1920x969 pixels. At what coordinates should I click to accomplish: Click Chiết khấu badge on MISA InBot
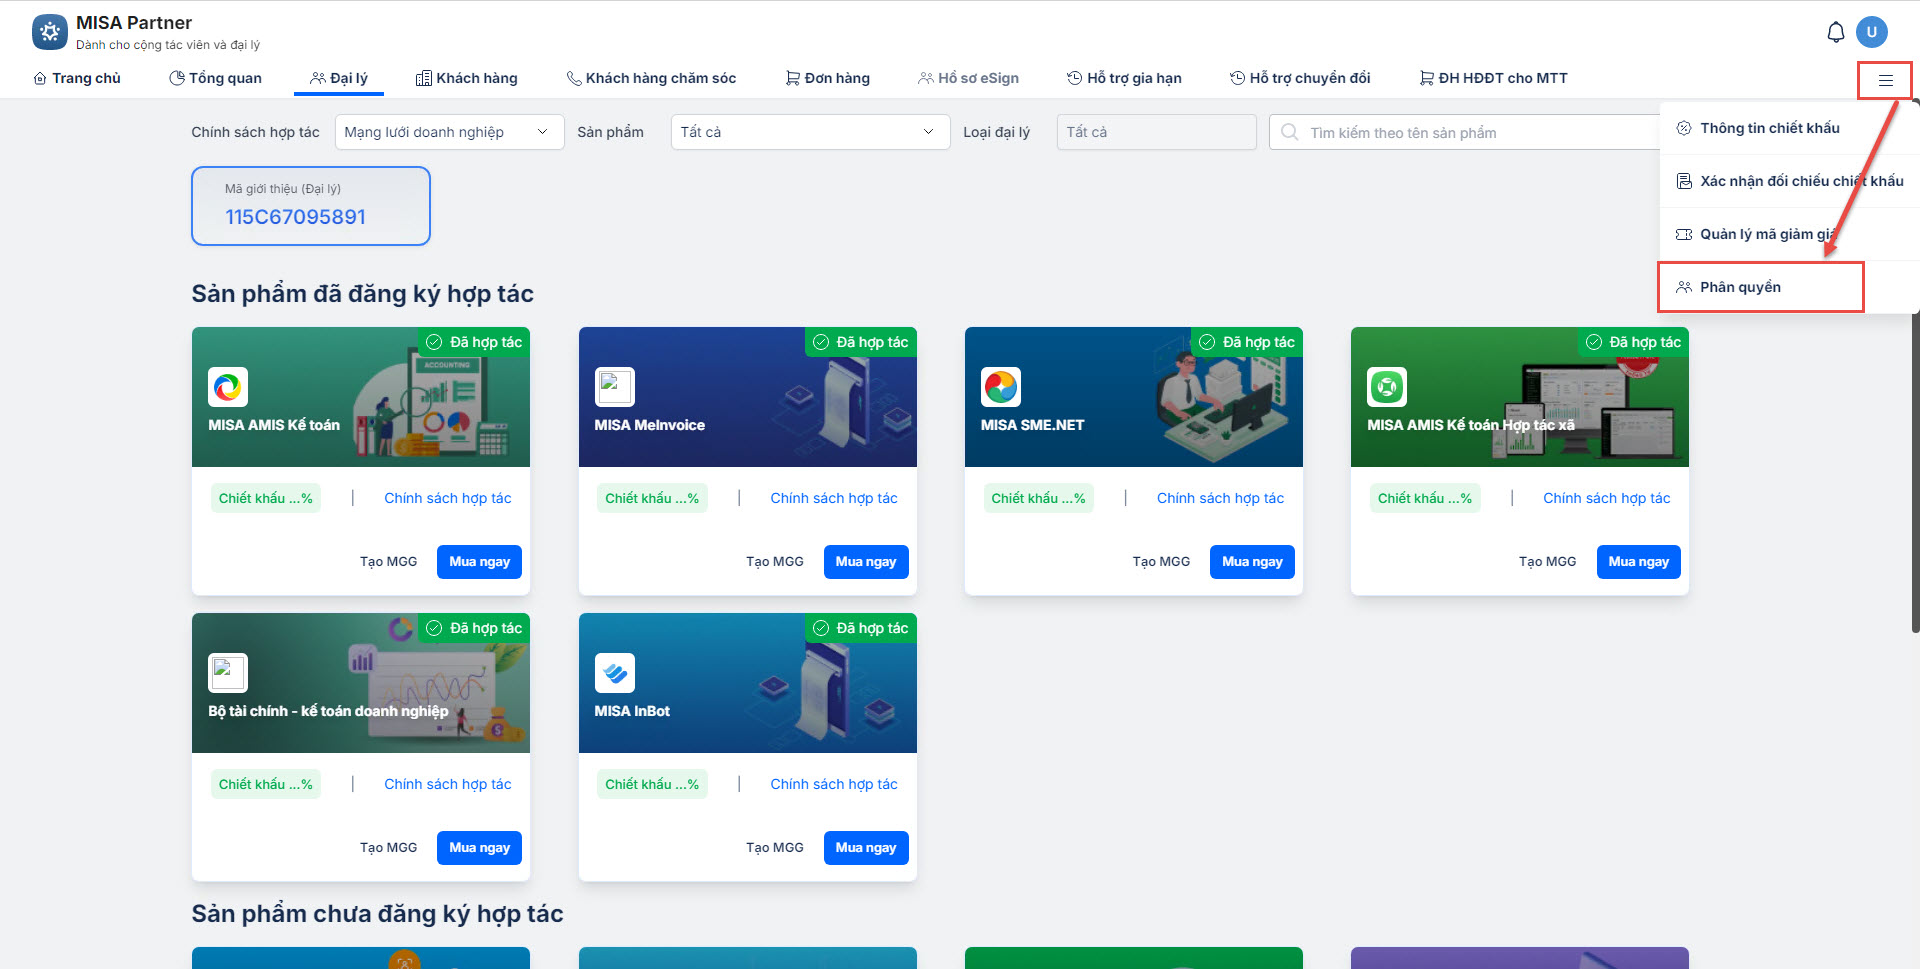pos(652,784)
